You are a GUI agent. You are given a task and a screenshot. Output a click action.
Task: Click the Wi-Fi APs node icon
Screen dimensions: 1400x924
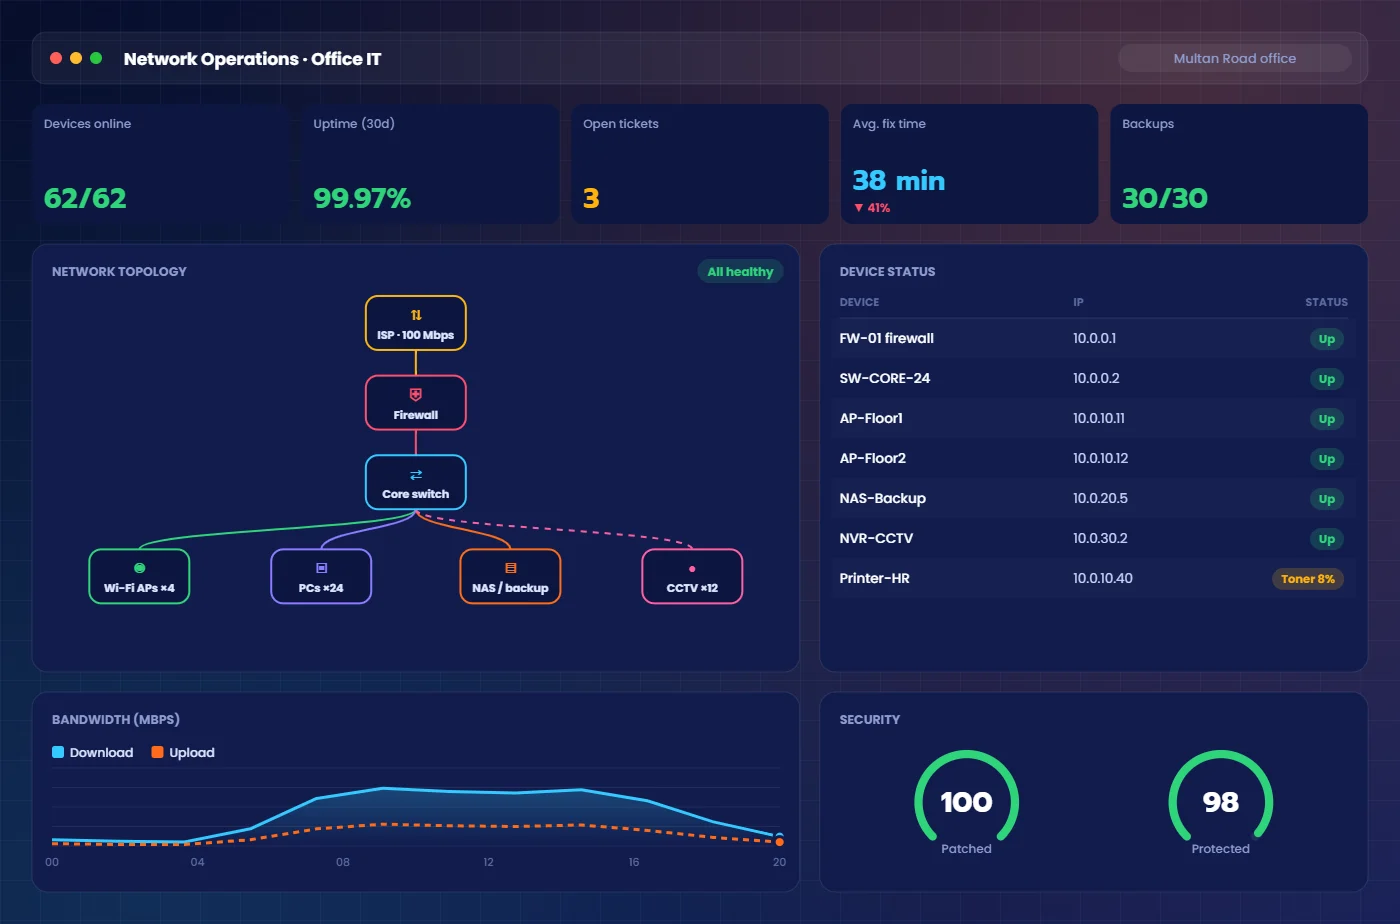139,568
